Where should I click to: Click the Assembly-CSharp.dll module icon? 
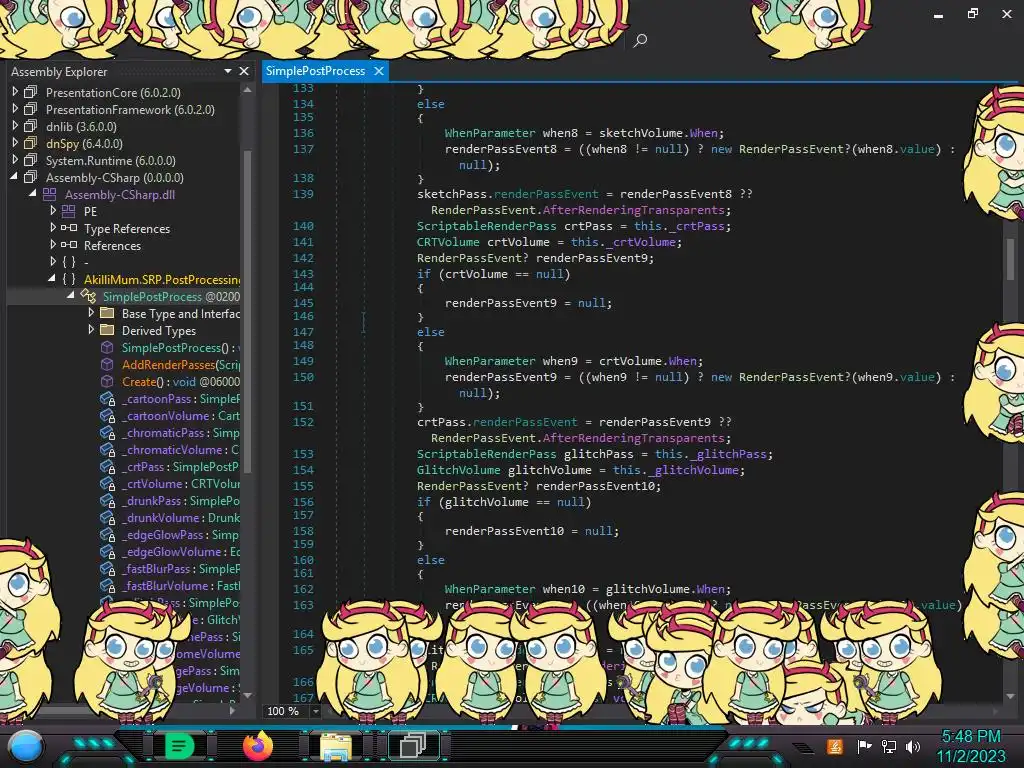(x=50, y=194)
